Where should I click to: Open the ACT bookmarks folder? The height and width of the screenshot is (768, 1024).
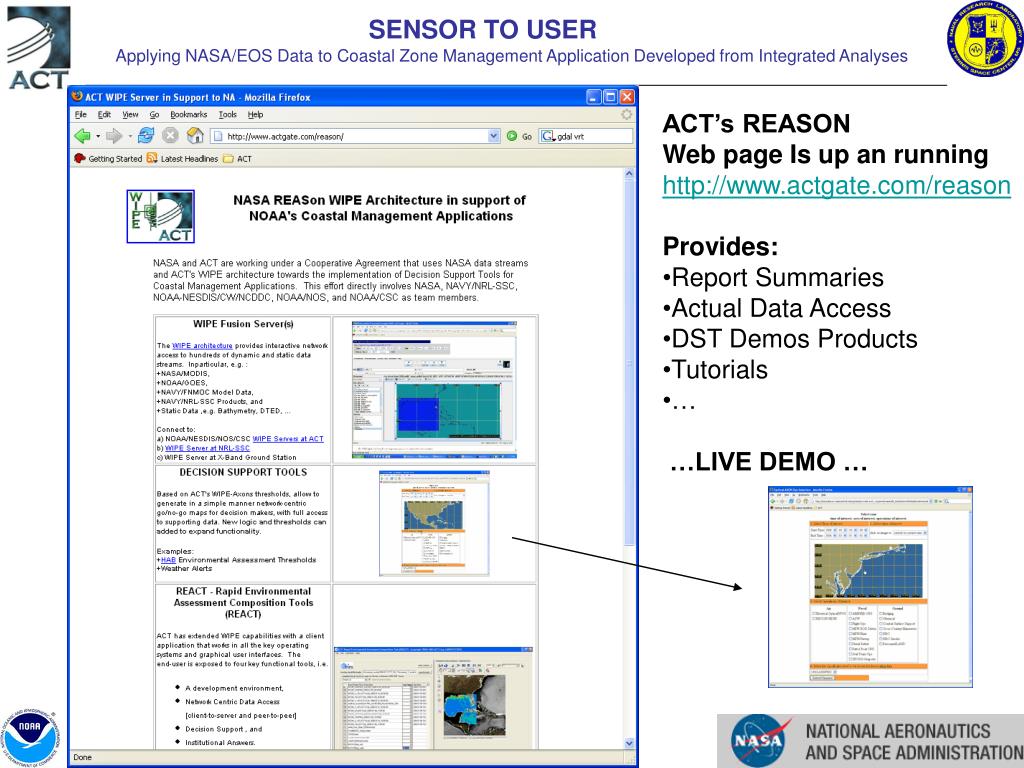237,158
